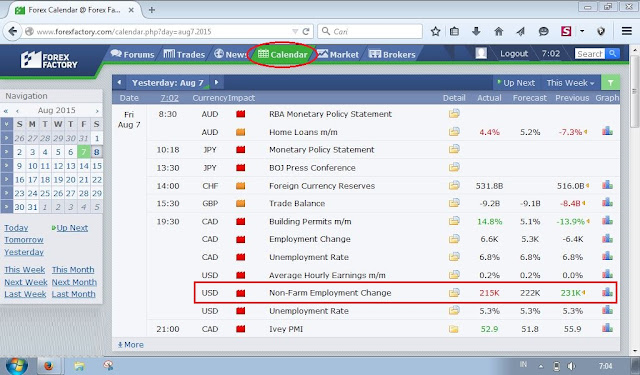Image resolution: width=640 pixels, height=375 pixels.
Task: Show graph for Ivey PMI
Action: (607, 328)
